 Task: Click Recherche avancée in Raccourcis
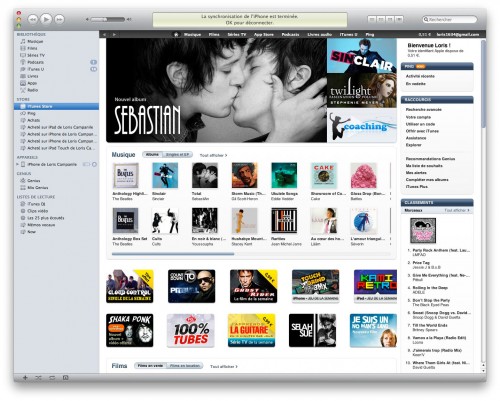(423, 110)
